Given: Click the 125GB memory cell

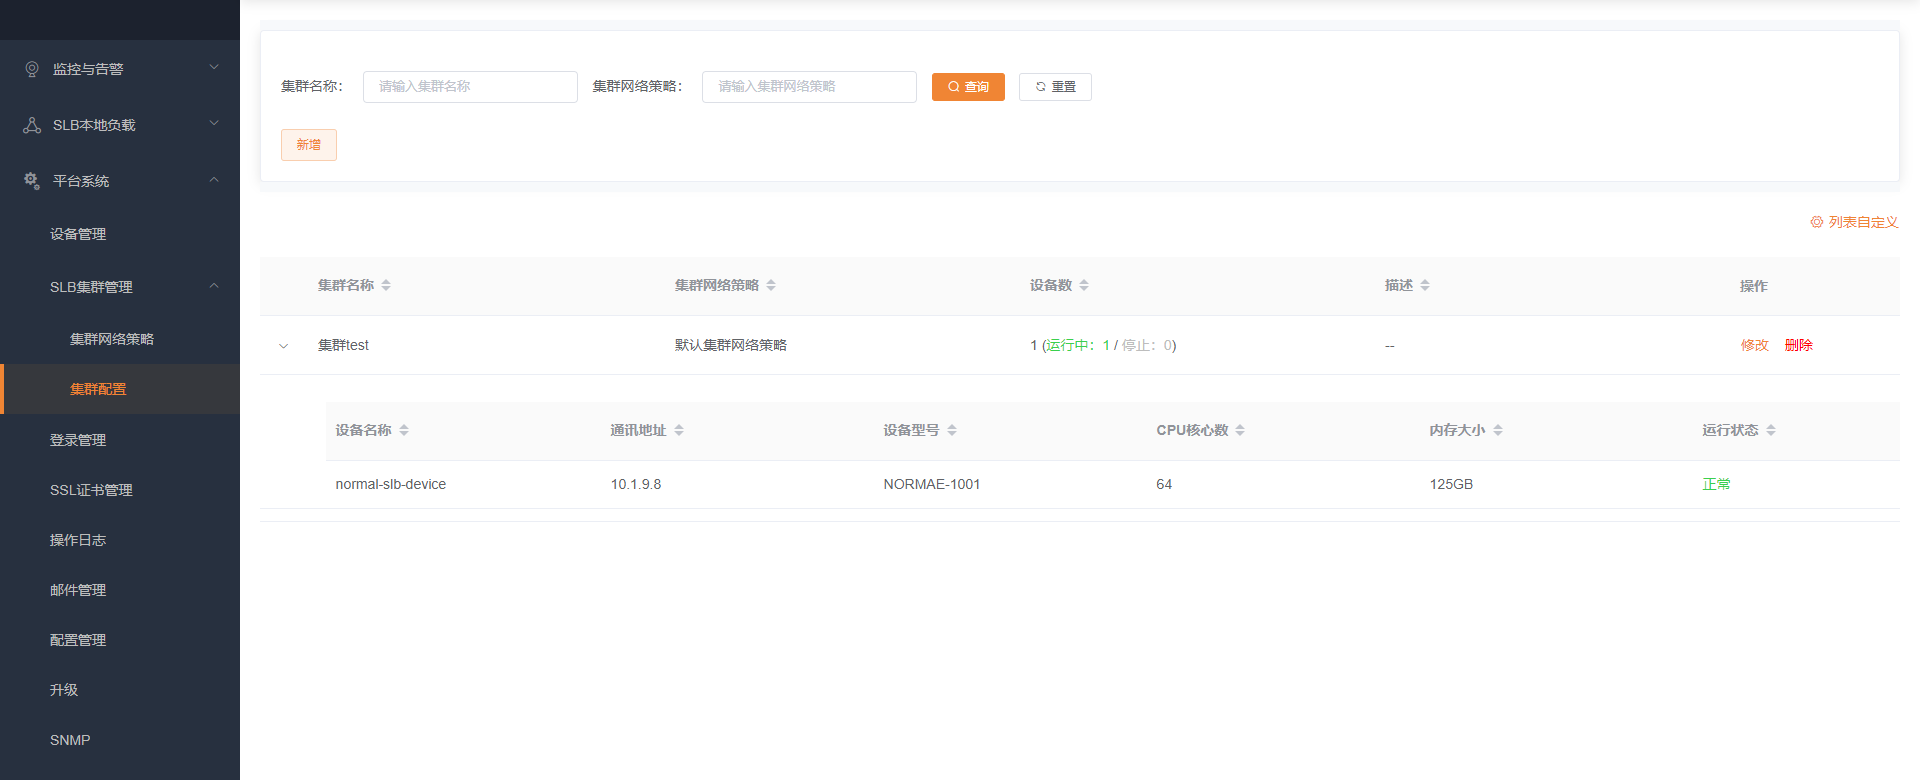Looking at the screenshot, I should click(1451, 484).
